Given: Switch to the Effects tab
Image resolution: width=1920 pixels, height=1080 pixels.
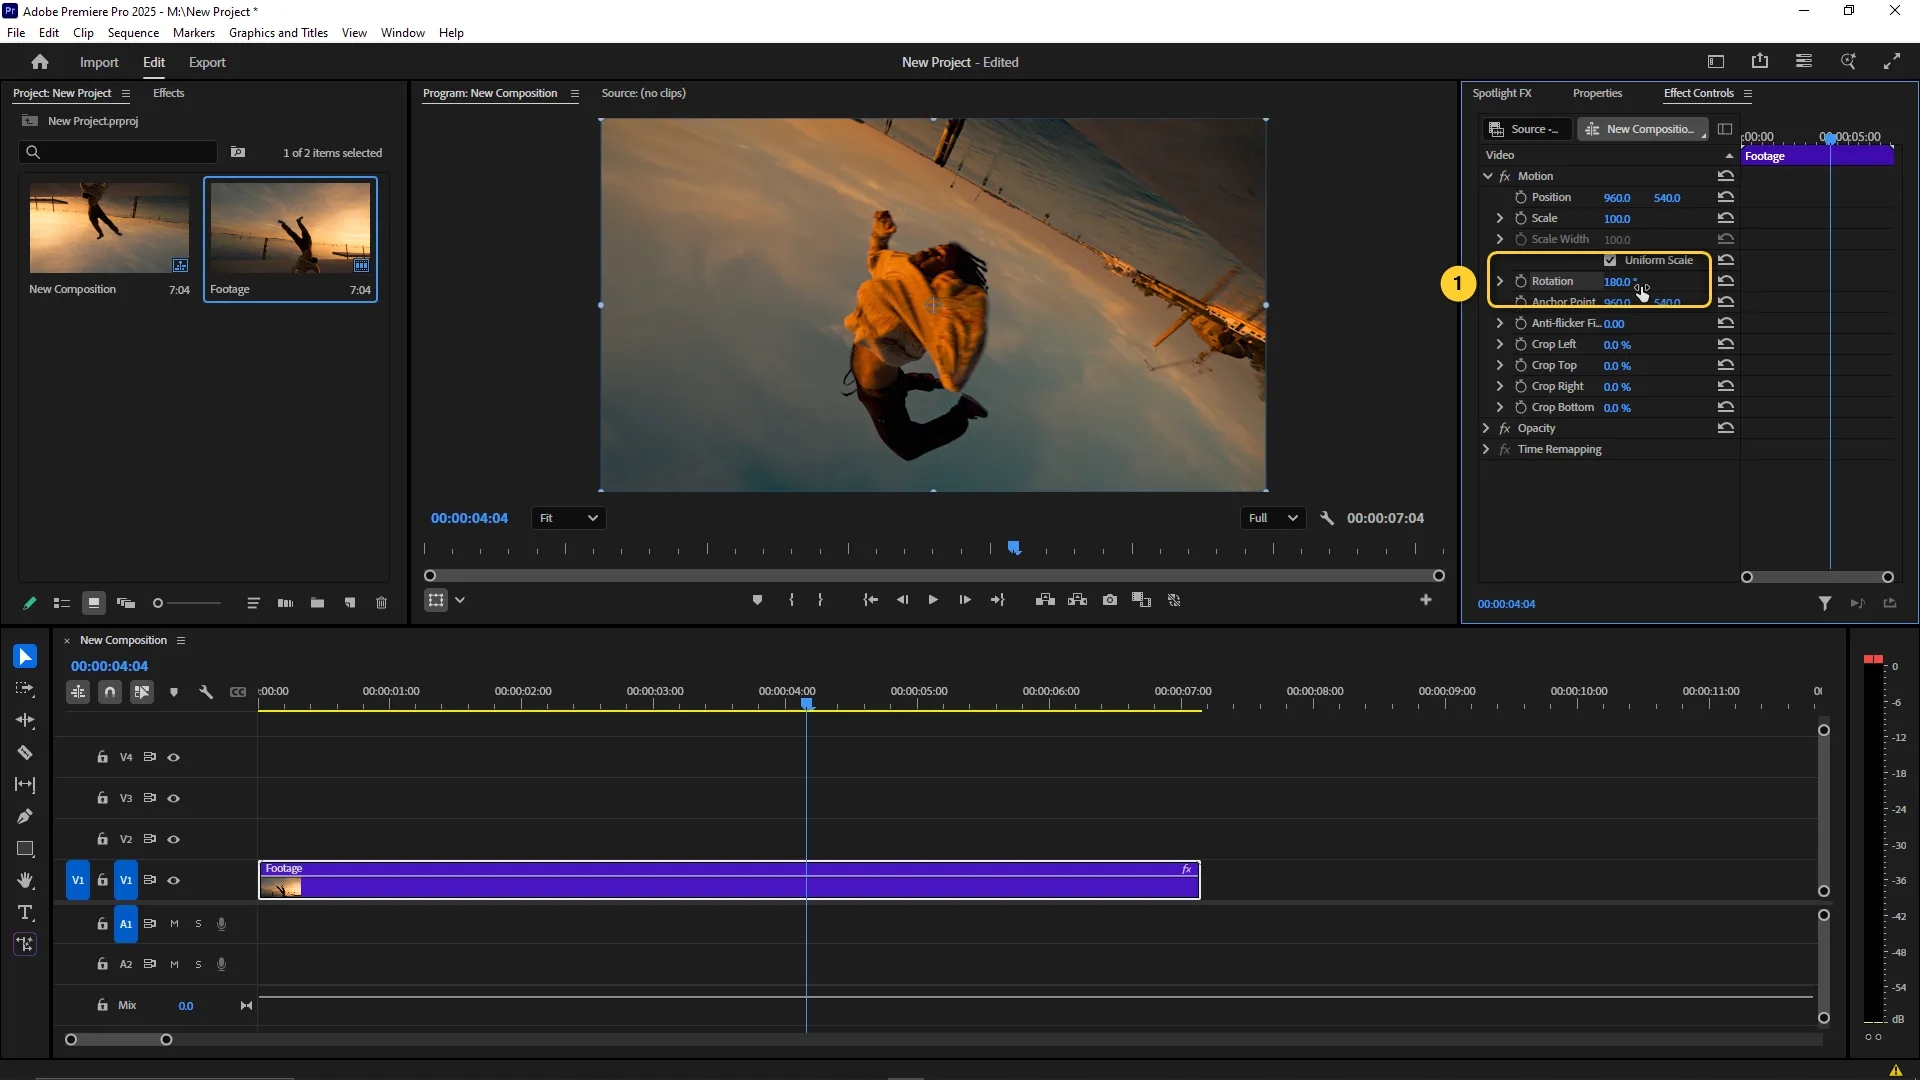Looking at the screenshot, I should click(168, 93).
